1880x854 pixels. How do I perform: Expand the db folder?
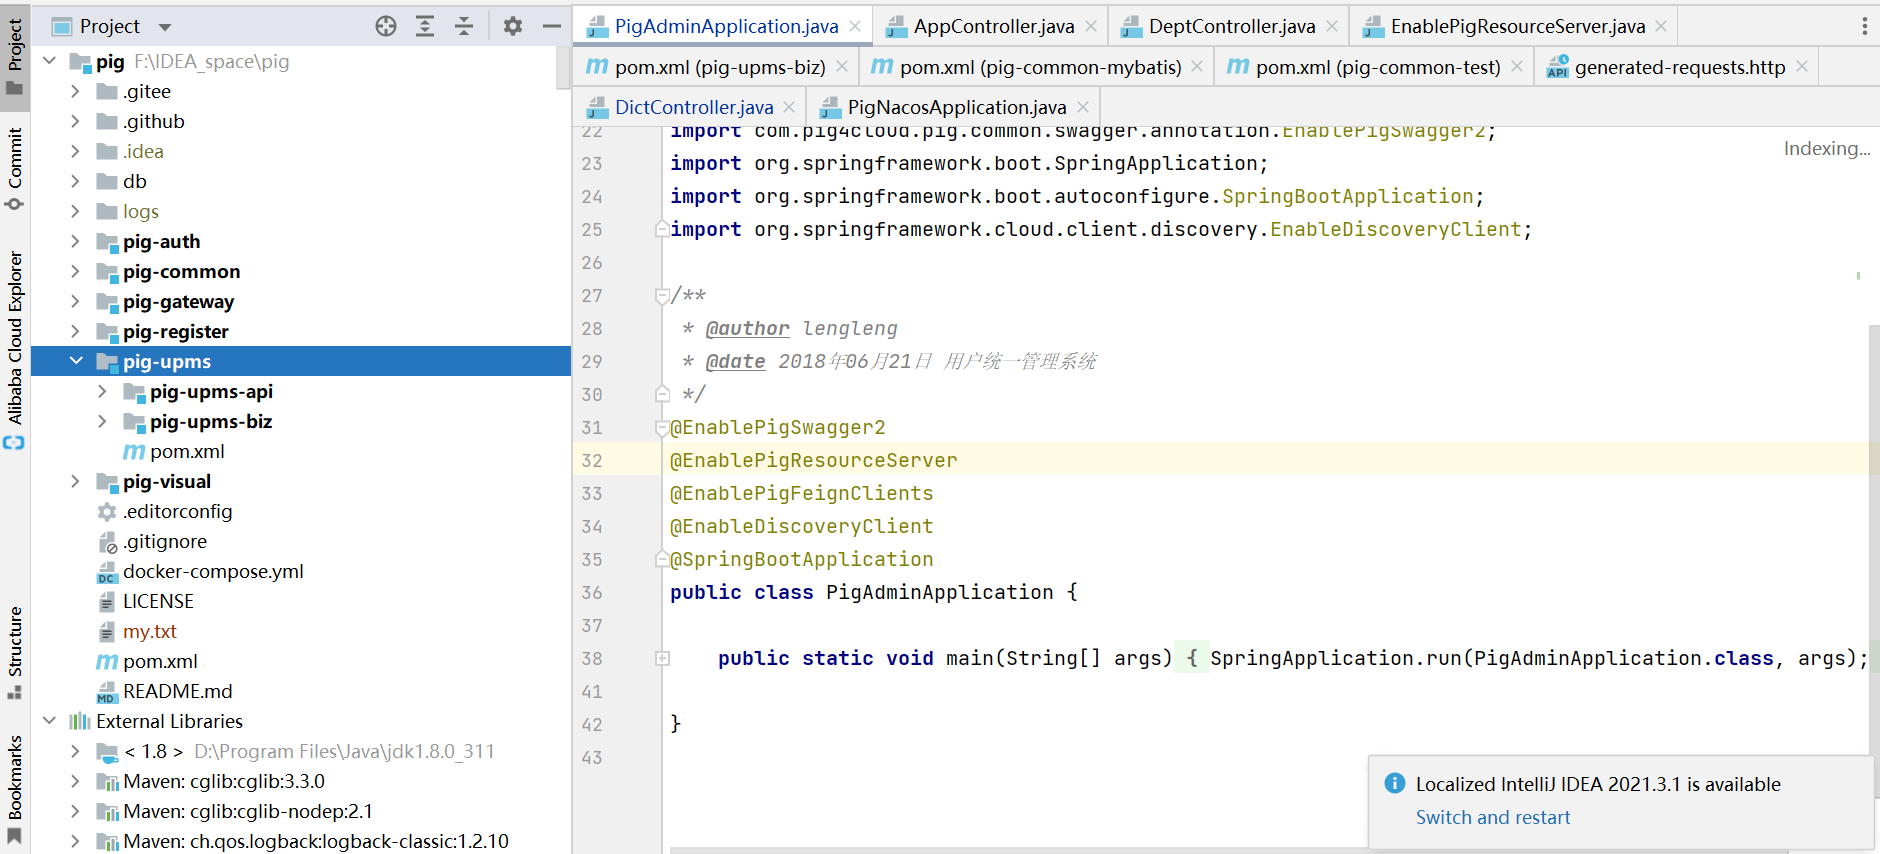[x=75, y=181]
